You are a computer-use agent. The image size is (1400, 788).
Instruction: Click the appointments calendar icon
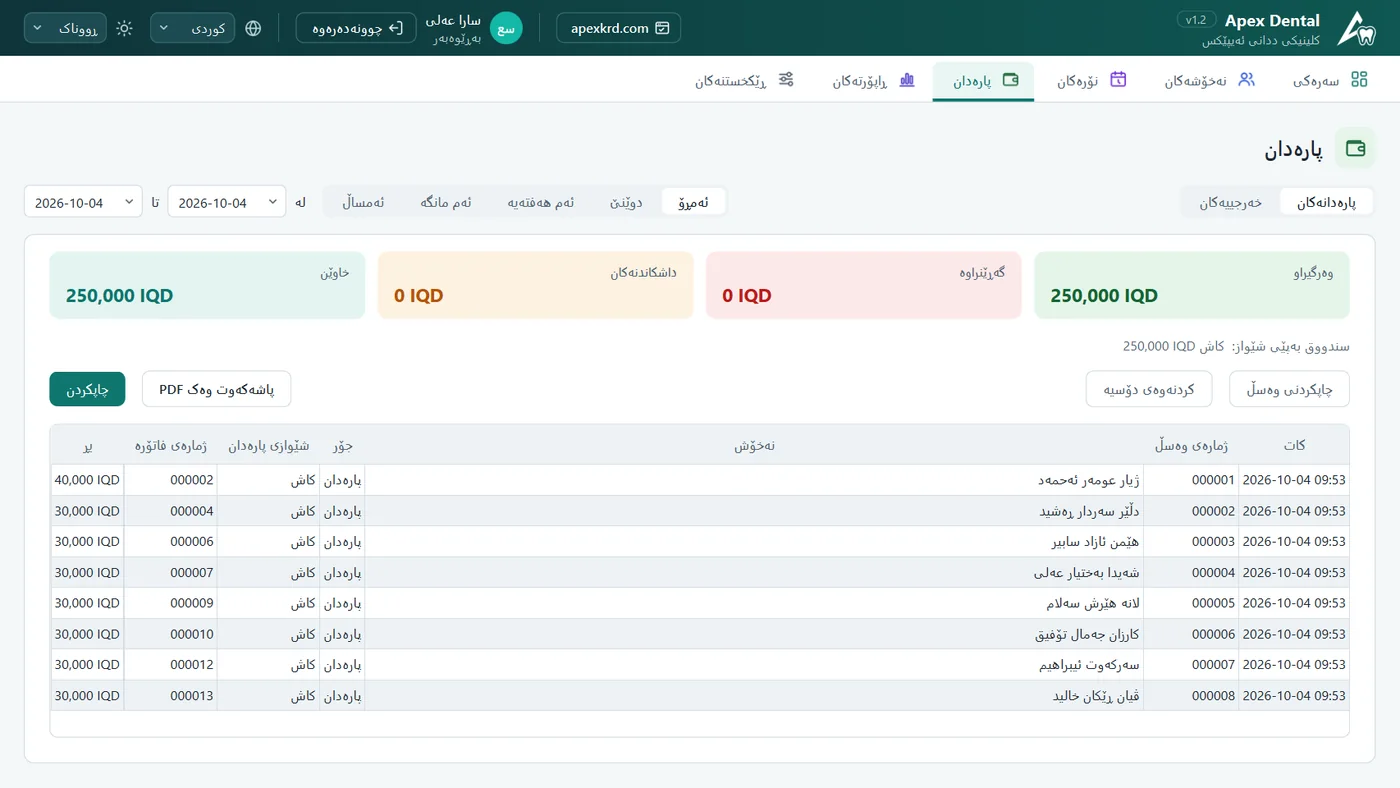[x=1118, y=80]
